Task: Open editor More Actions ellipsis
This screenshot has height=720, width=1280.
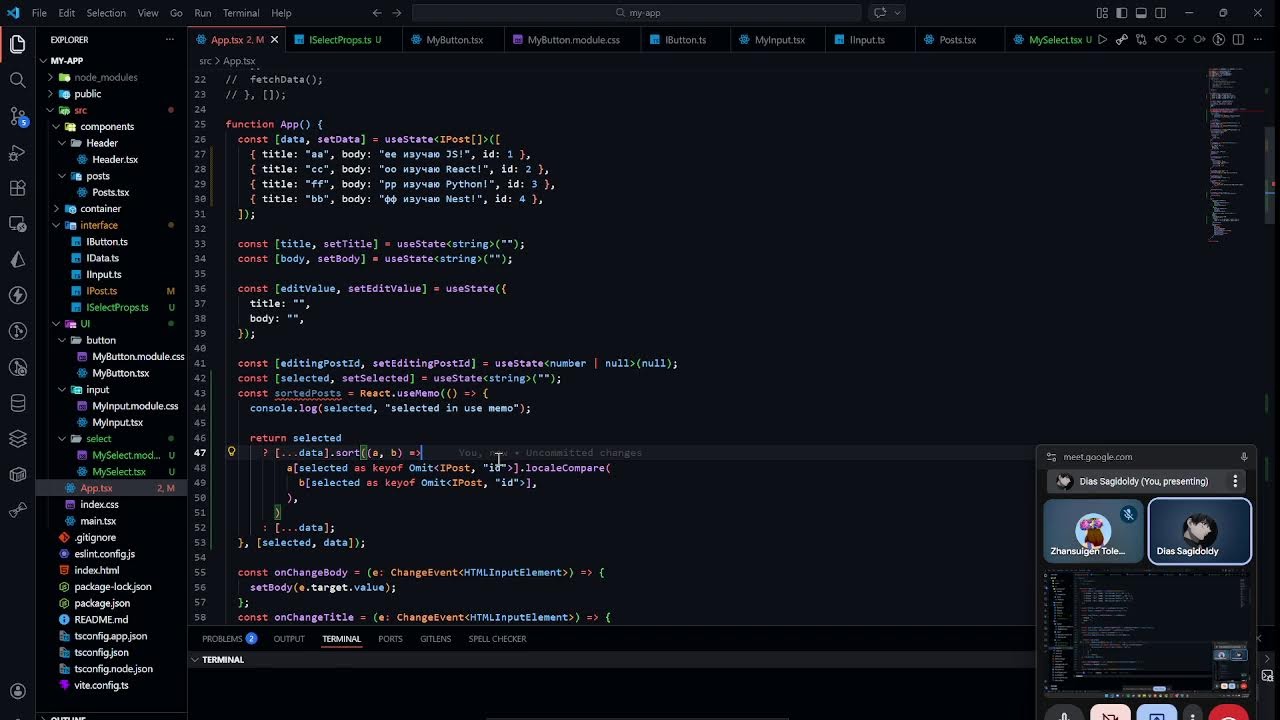Action: click(1257, 40)
